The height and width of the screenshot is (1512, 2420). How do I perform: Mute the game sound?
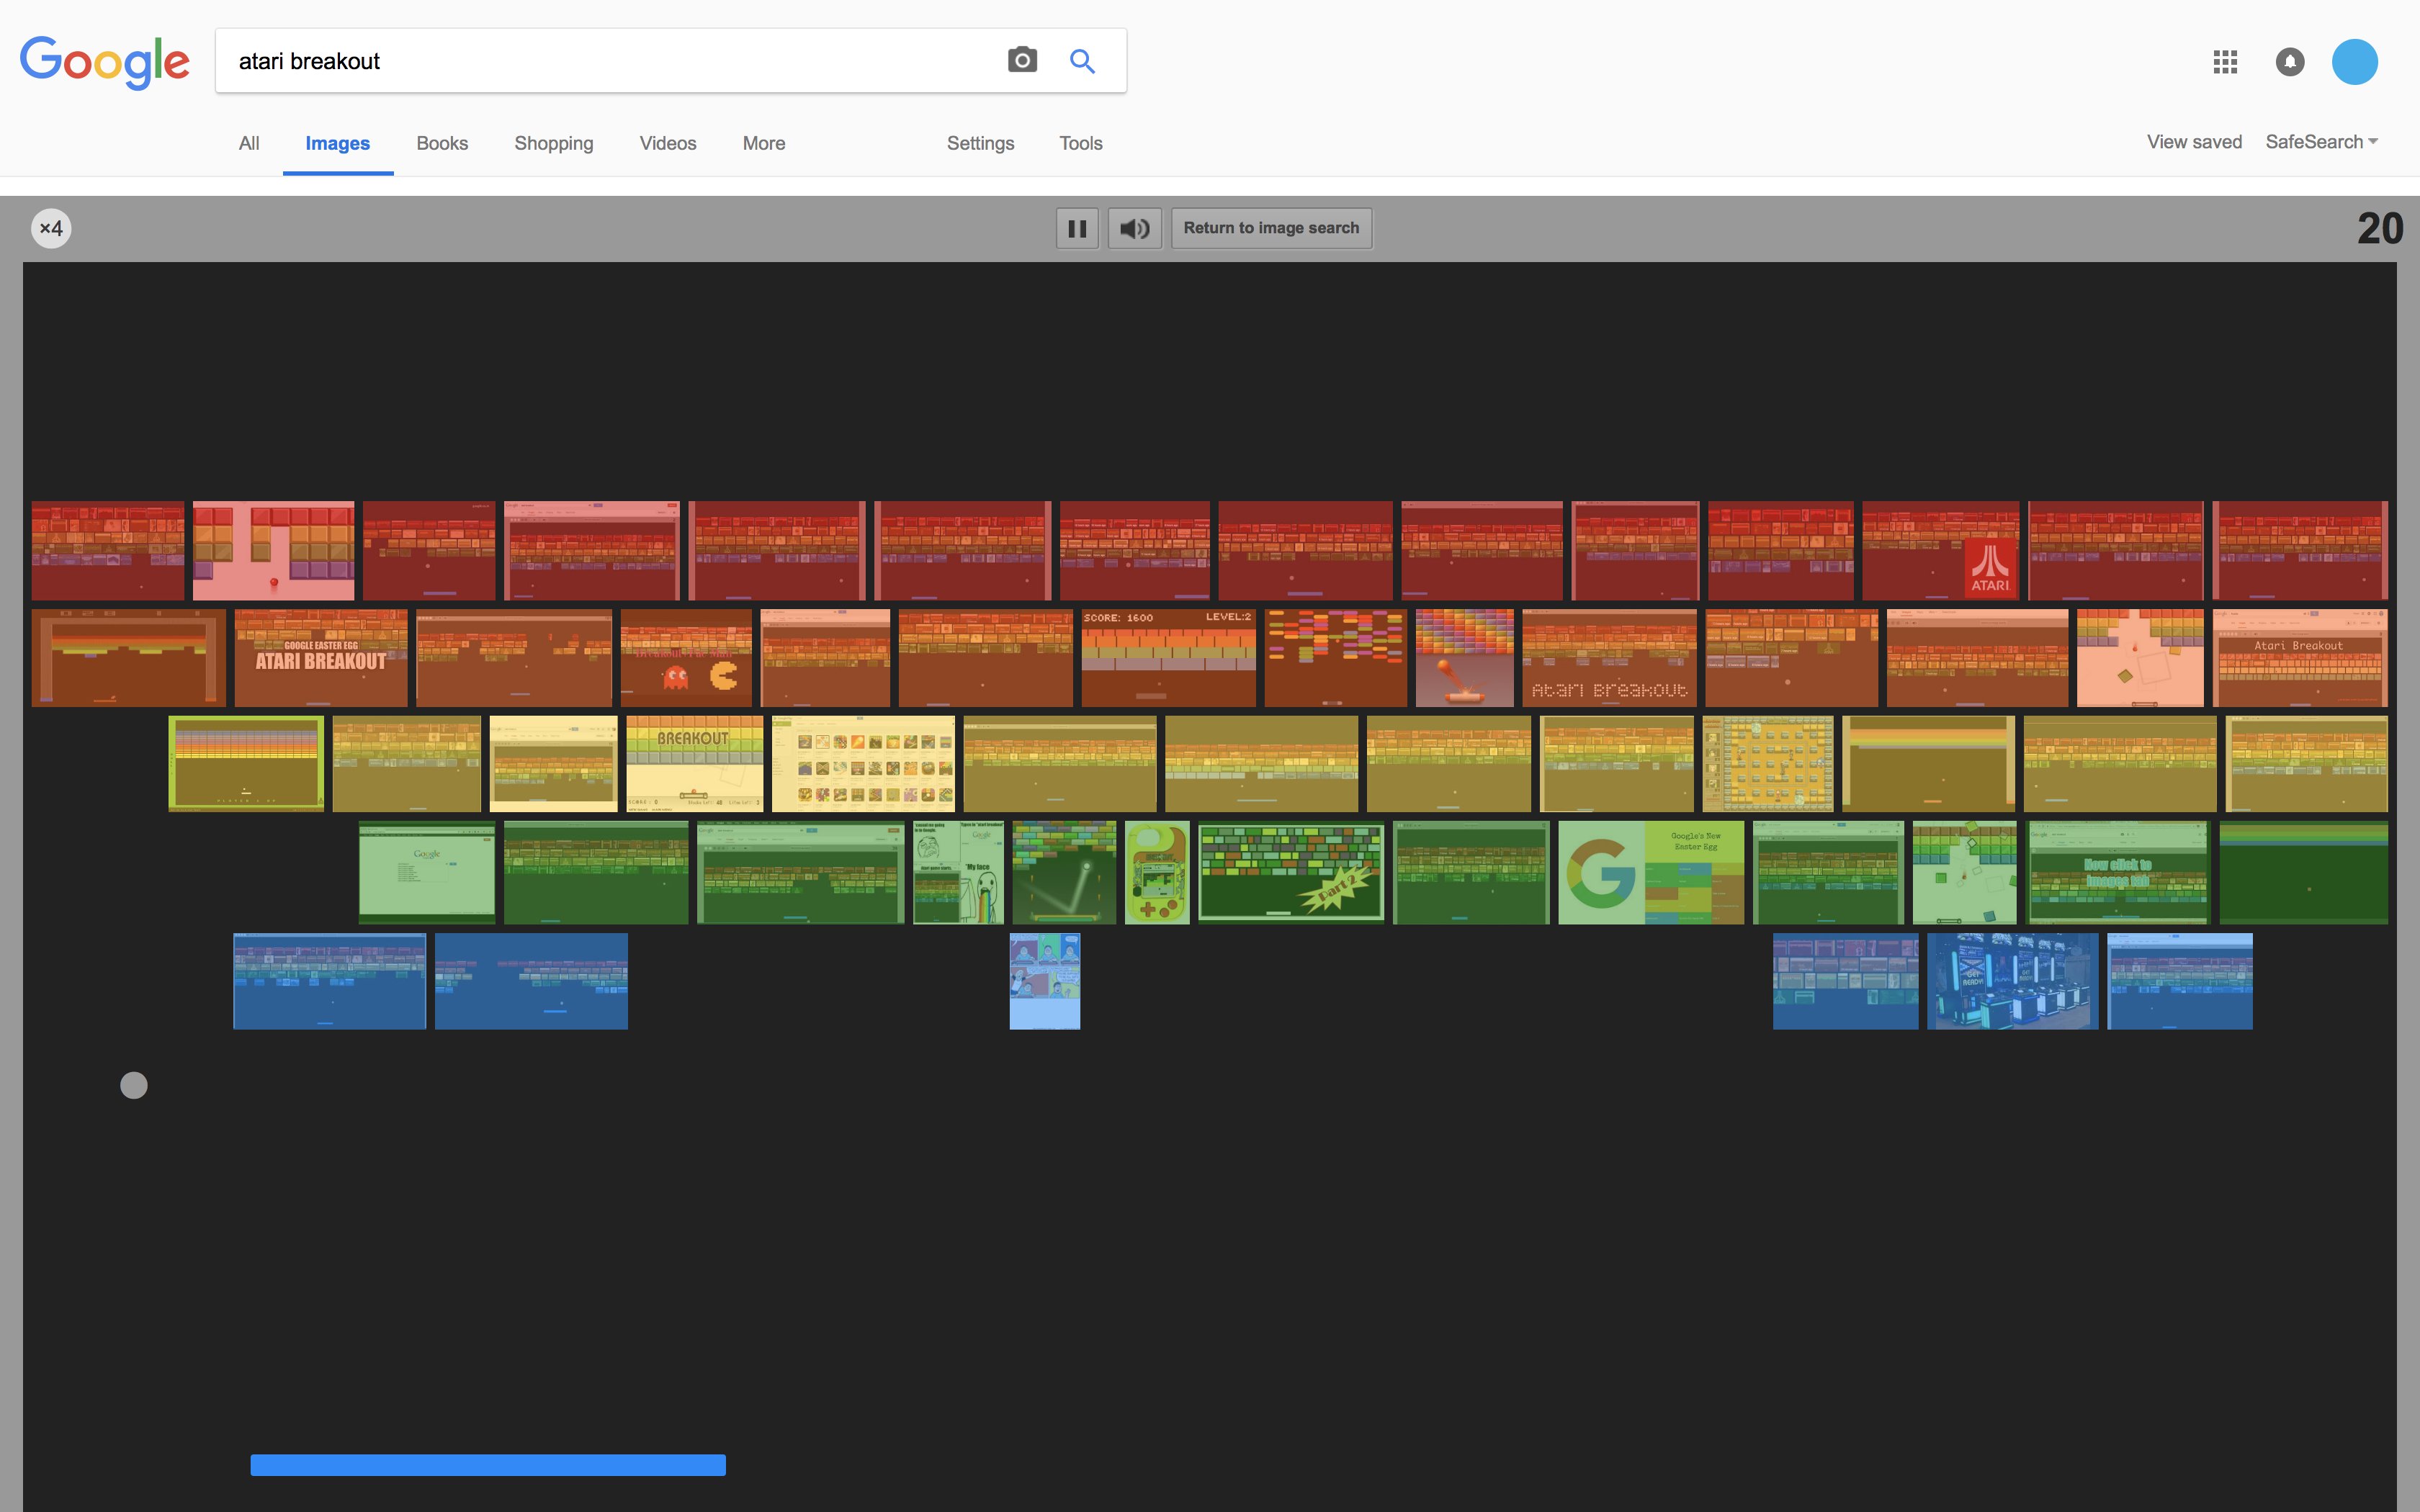click(1134, 228)
